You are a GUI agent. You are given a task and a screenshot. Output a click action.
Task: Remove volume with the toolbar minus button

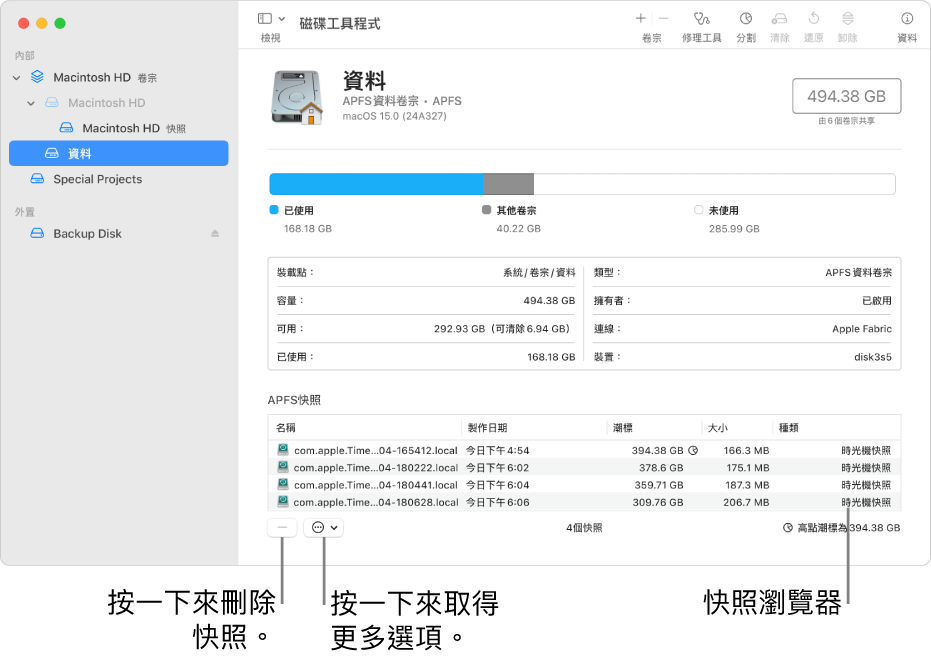point(664,18)
